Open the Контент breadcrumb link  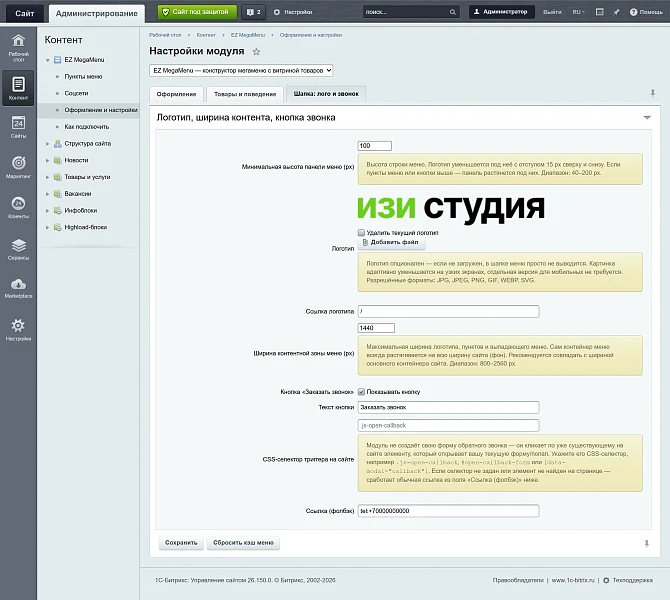point(206,35)
